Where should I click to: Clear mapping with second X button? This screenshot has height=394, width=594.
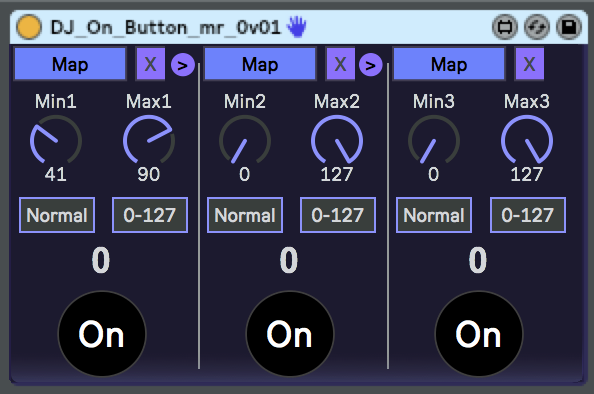[340, 64]
